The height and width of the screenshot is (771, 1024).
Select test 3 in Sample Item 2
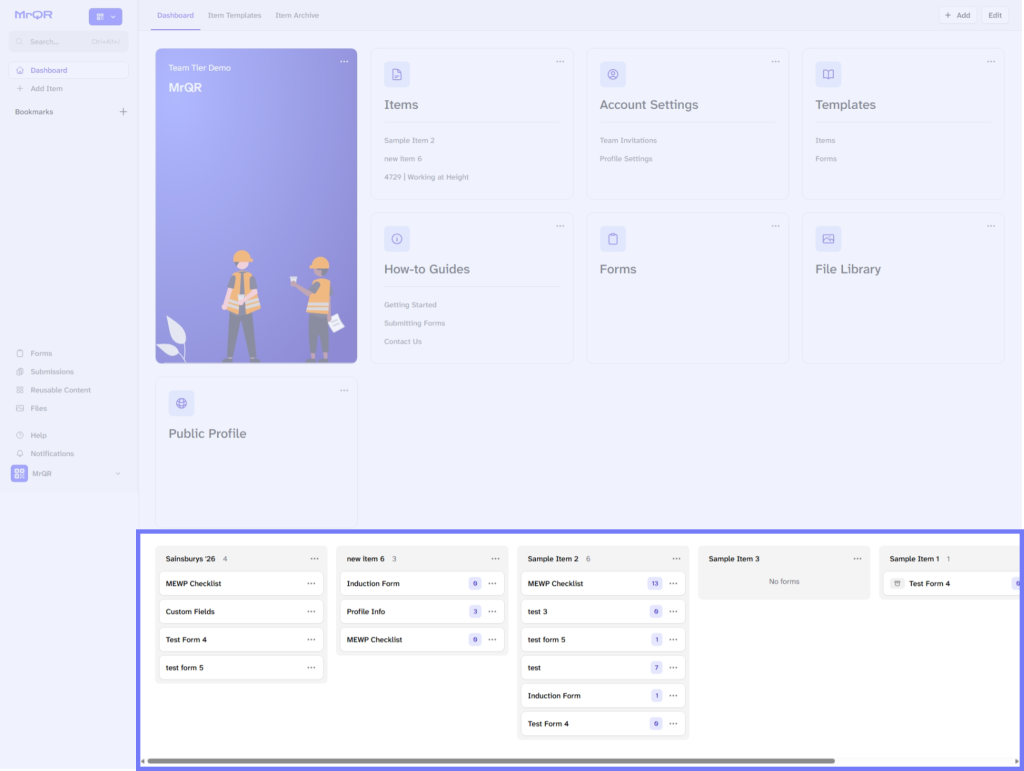tap(603, 612)
